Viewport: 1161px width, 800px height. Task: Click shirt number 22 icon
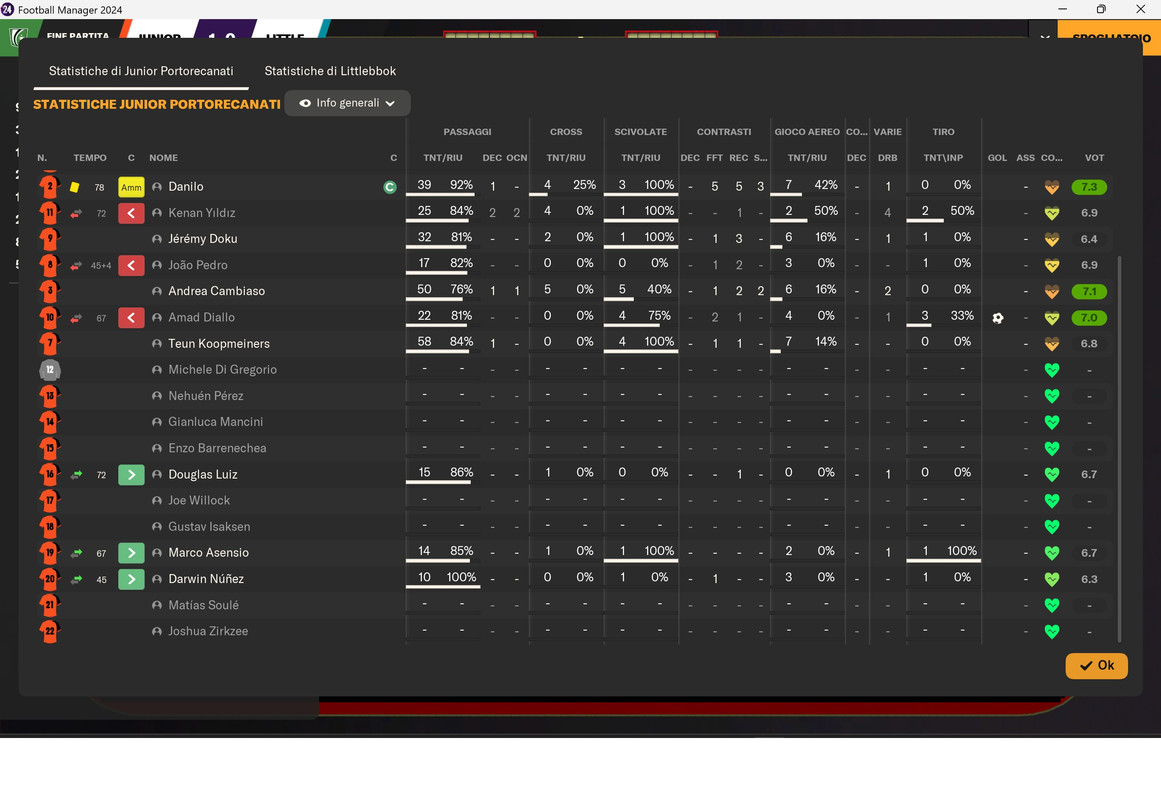(50, 632)
